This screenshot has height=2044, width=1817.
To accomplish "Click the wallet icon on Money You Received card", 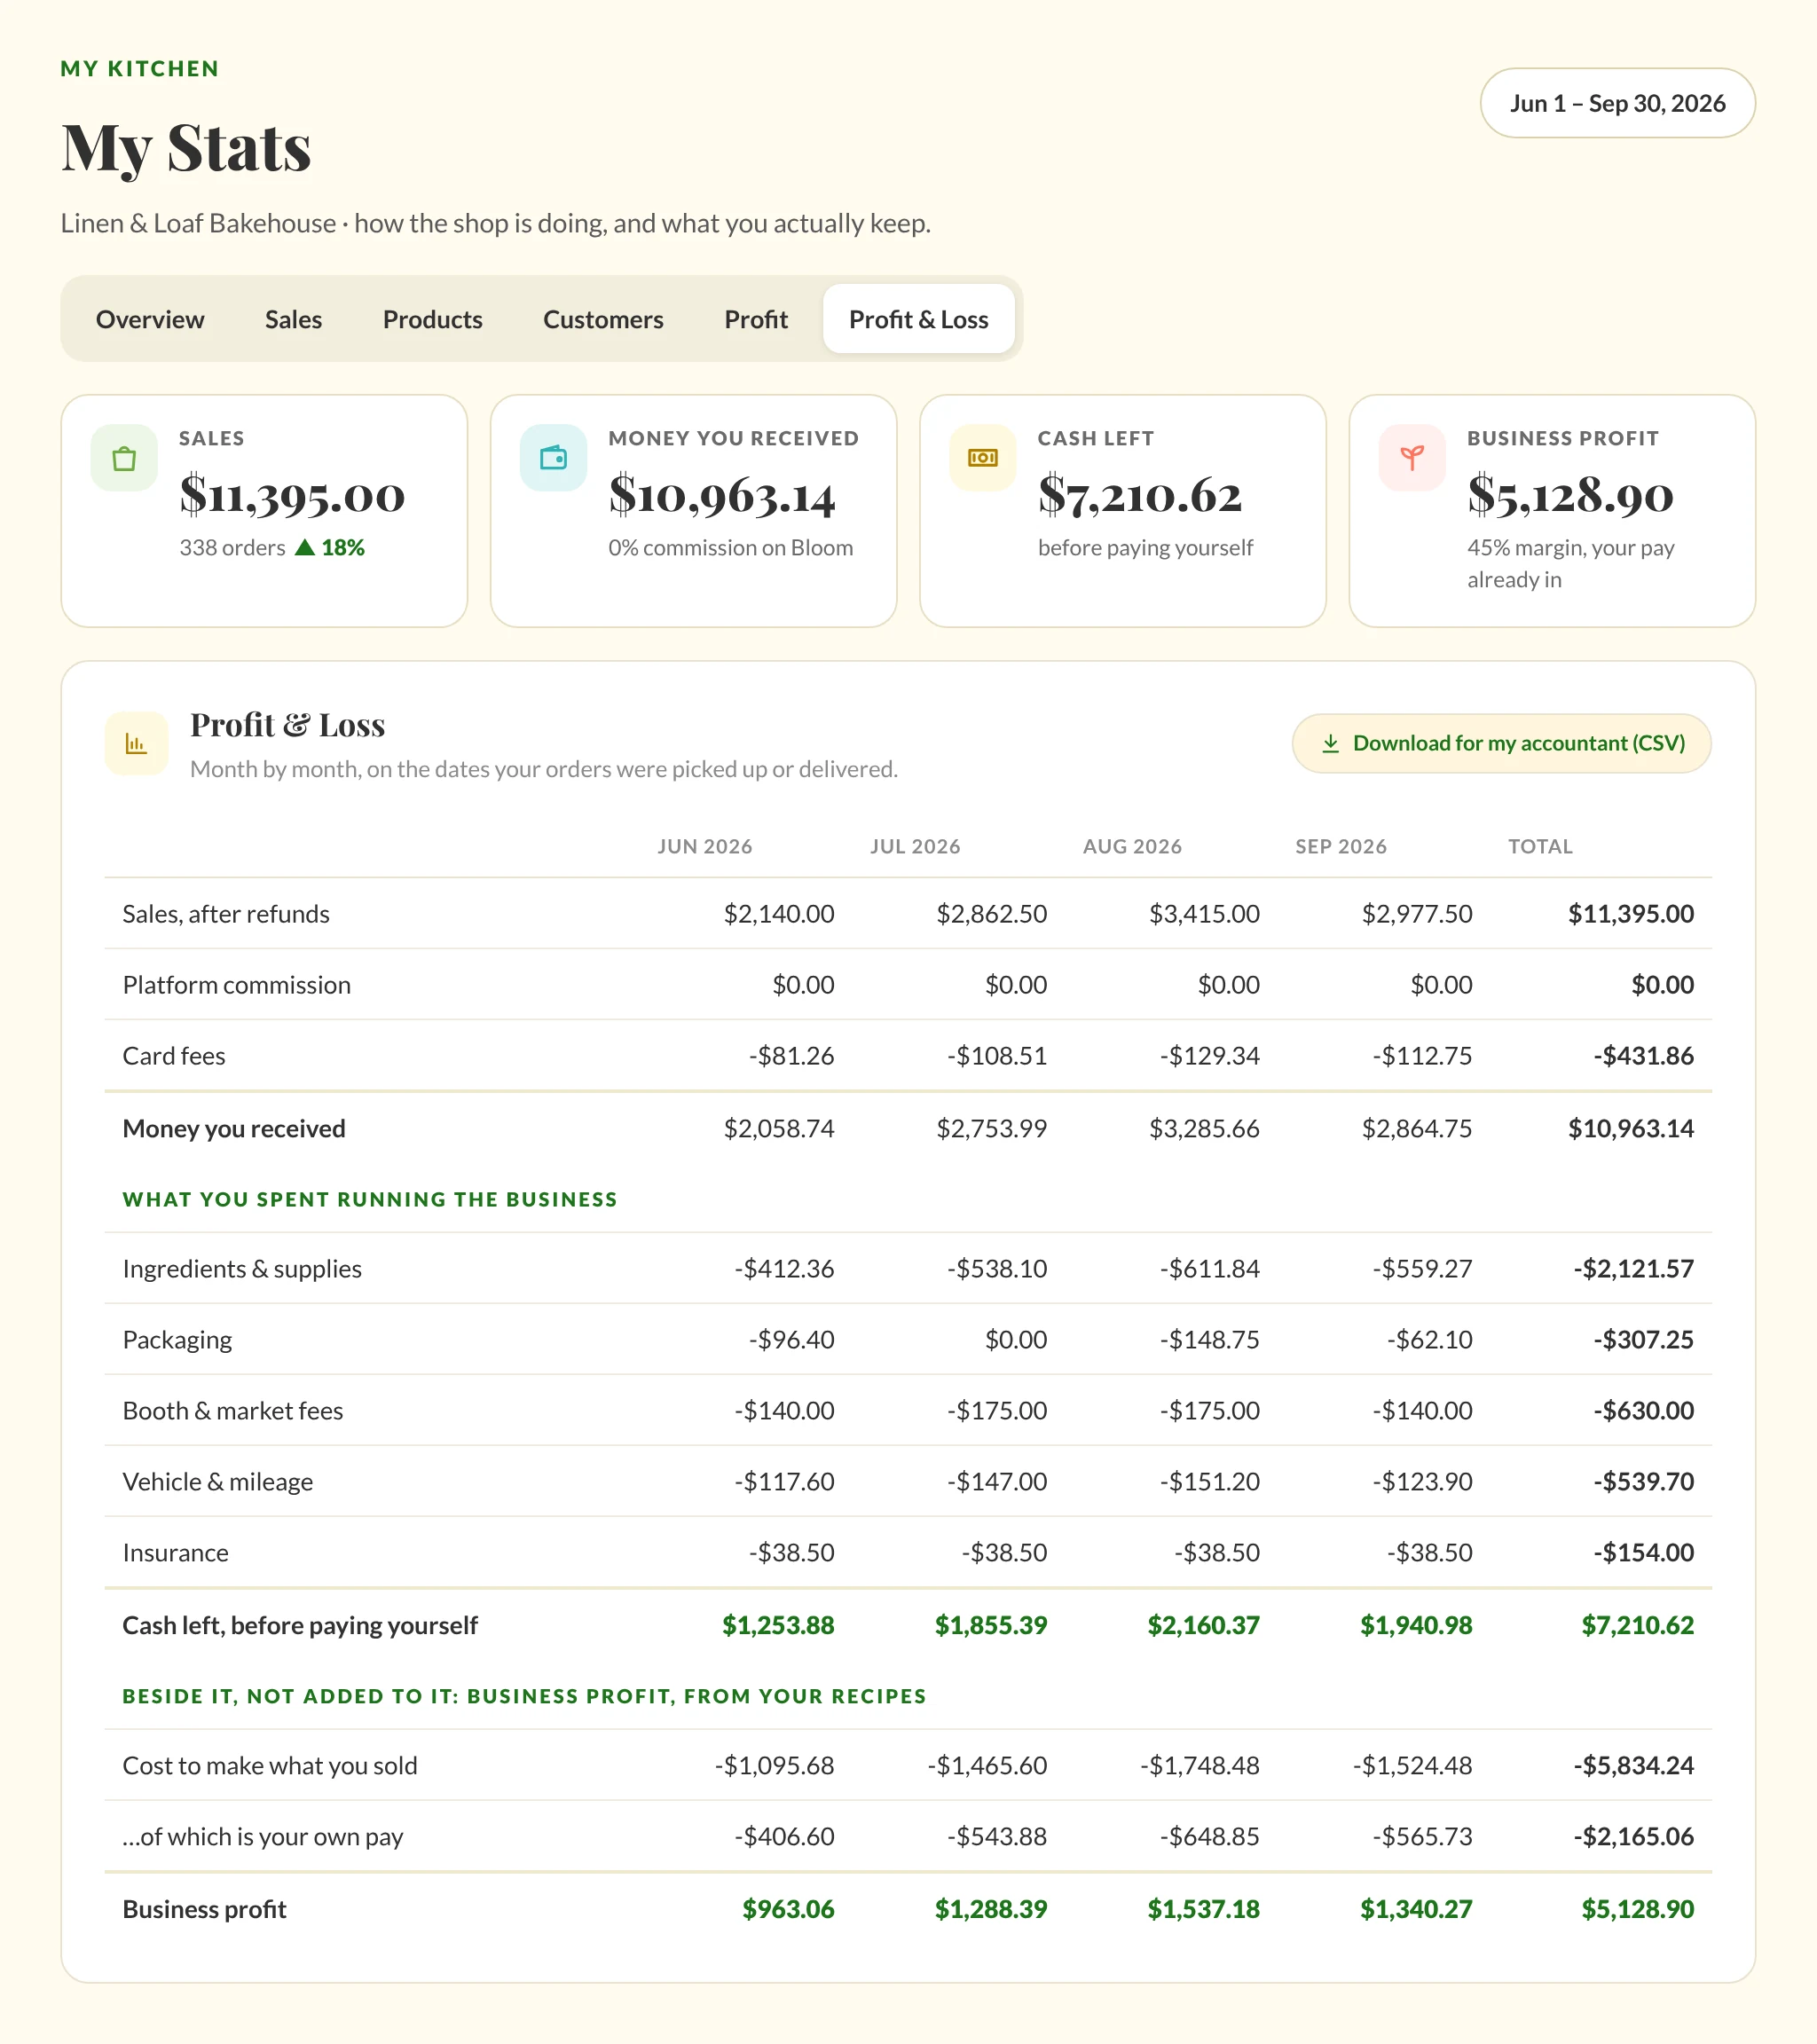I will coord(553,459).
